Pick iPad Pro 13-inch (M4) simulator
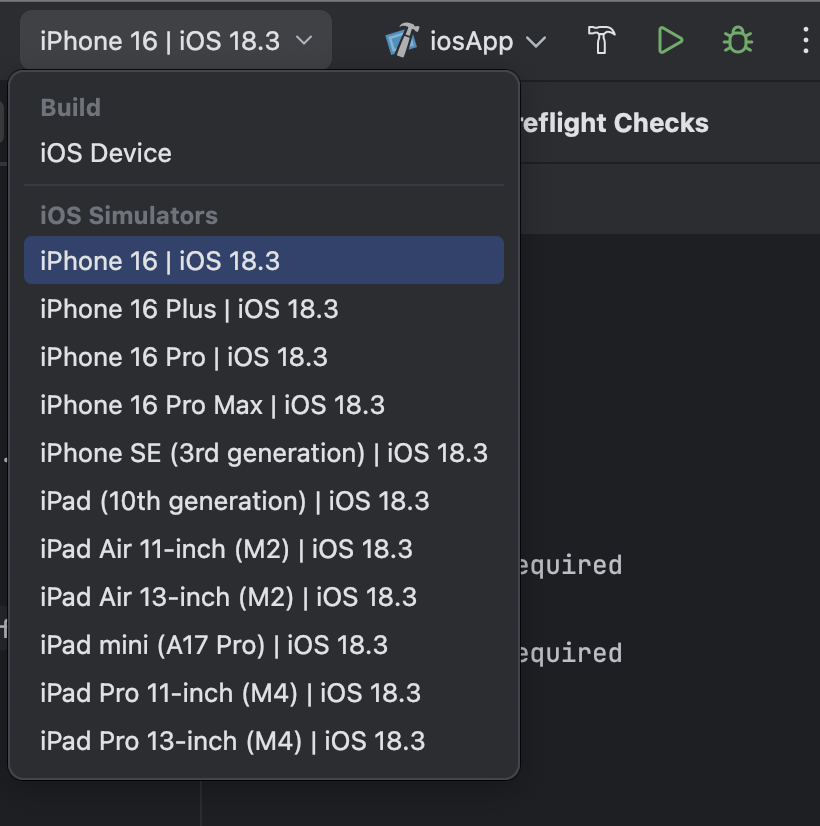Image resolution: width=820 pixels, height=826 pixels. coord(264,741)
